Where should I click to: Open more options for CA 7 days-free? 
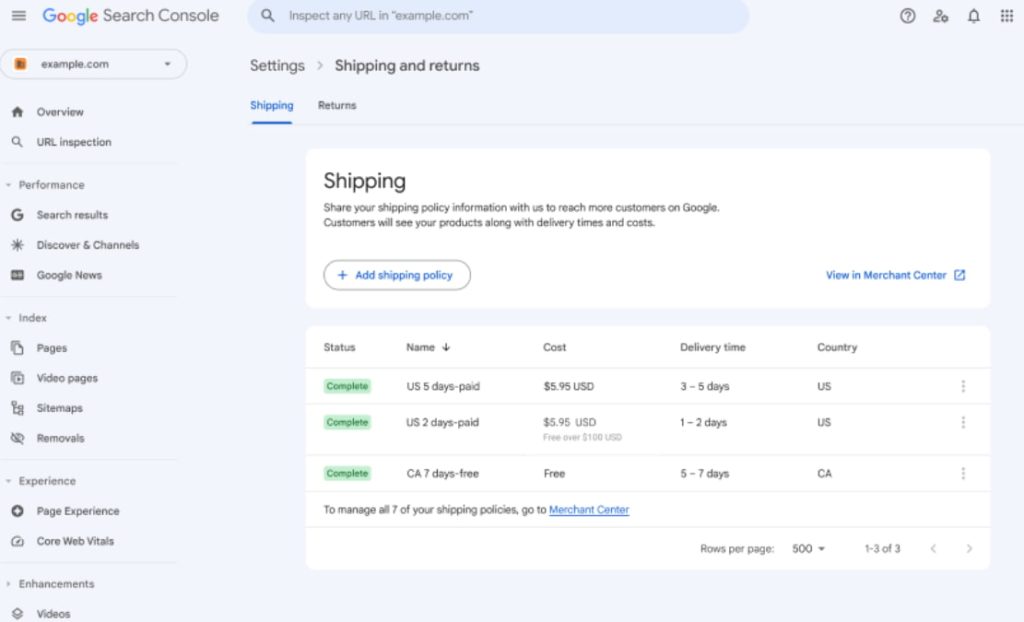point(963,473)
